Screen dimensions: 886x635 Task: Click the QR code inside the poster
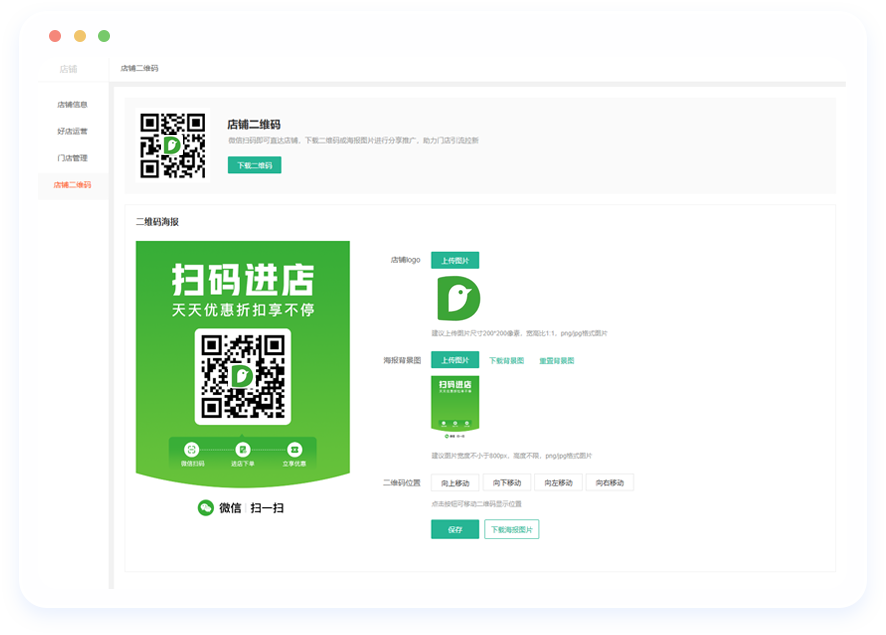tap(242, 376)
